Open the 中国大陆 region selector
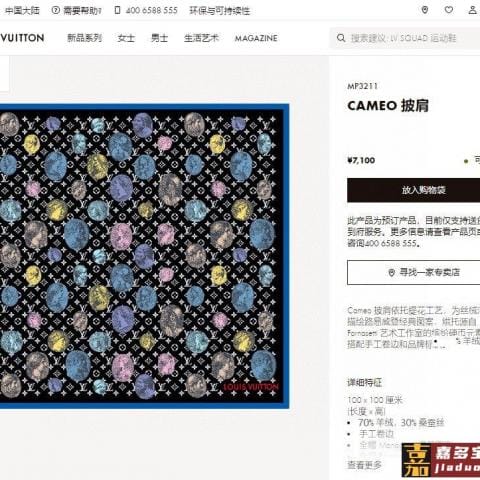Screen dimensions: 480x480 pos(22,11)
